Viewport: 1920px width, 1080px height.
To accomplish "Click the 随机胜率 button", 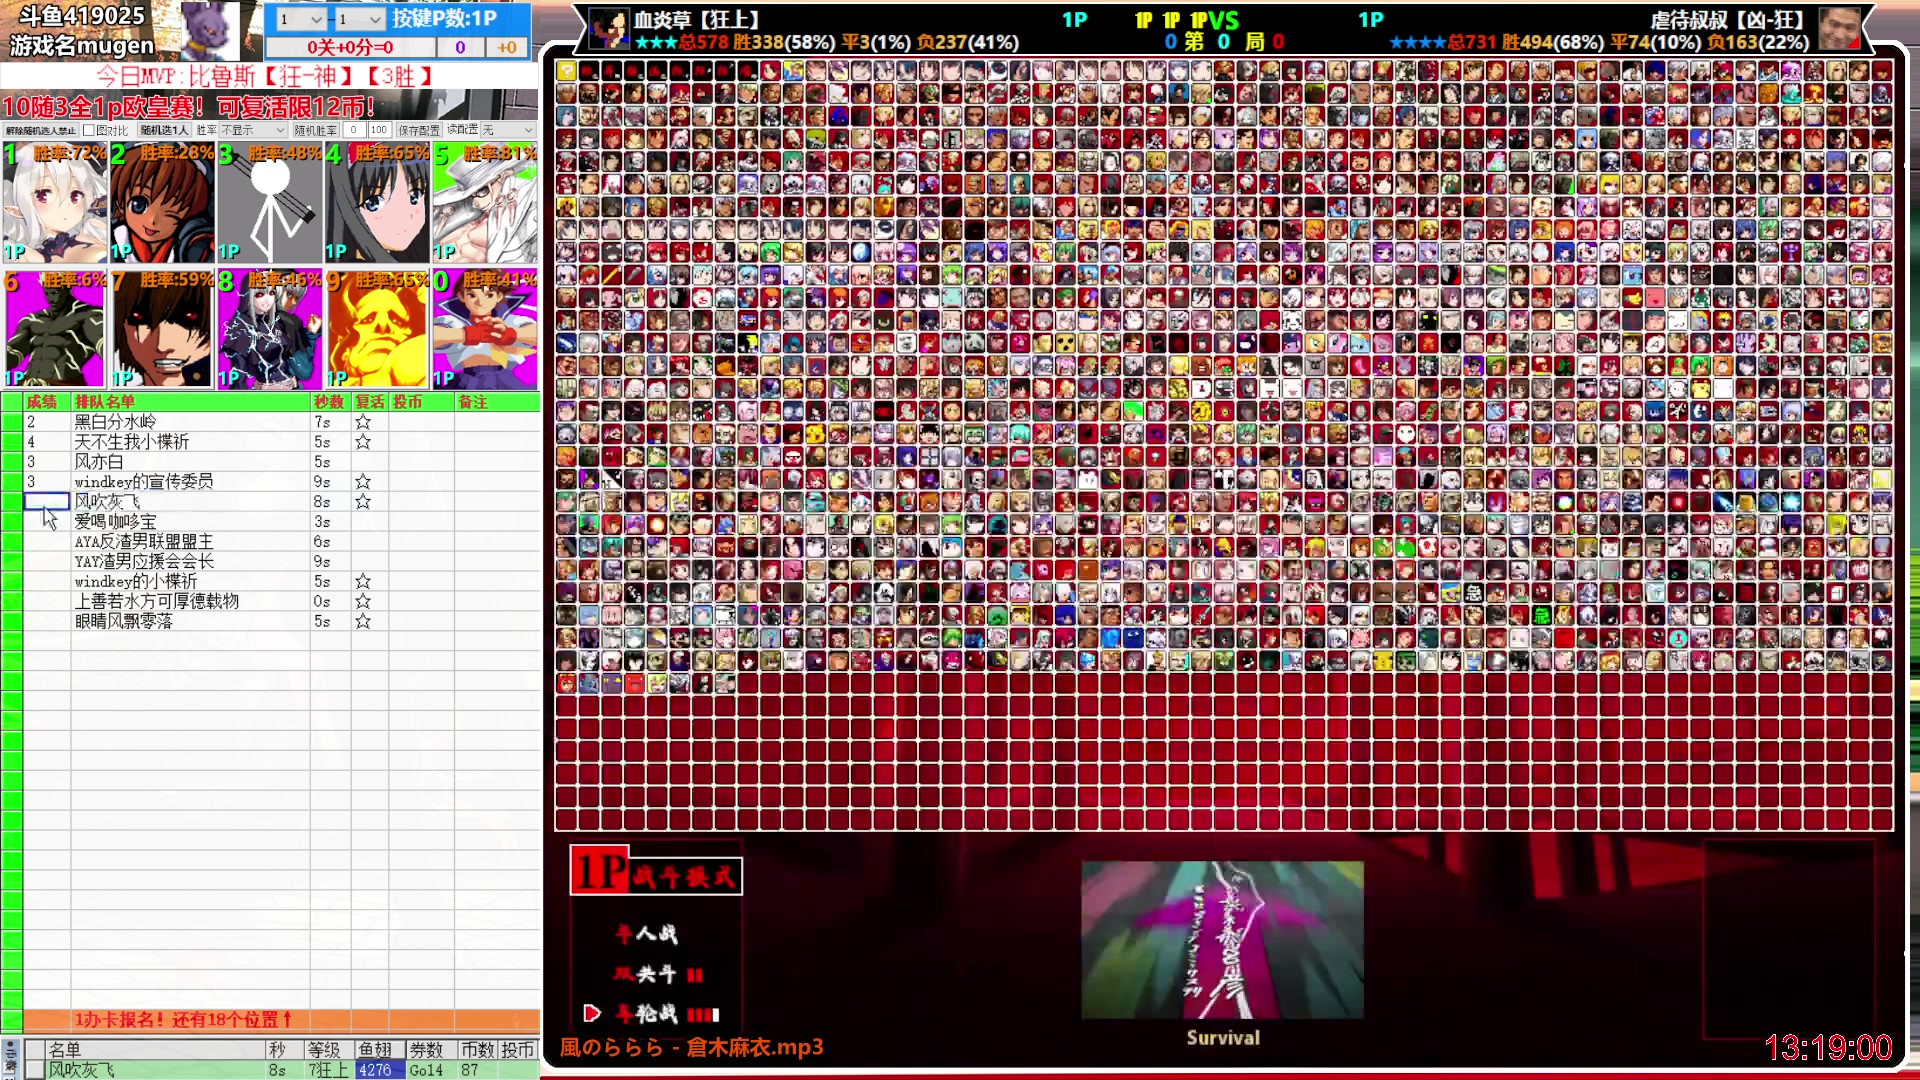I will coord(316,130).
